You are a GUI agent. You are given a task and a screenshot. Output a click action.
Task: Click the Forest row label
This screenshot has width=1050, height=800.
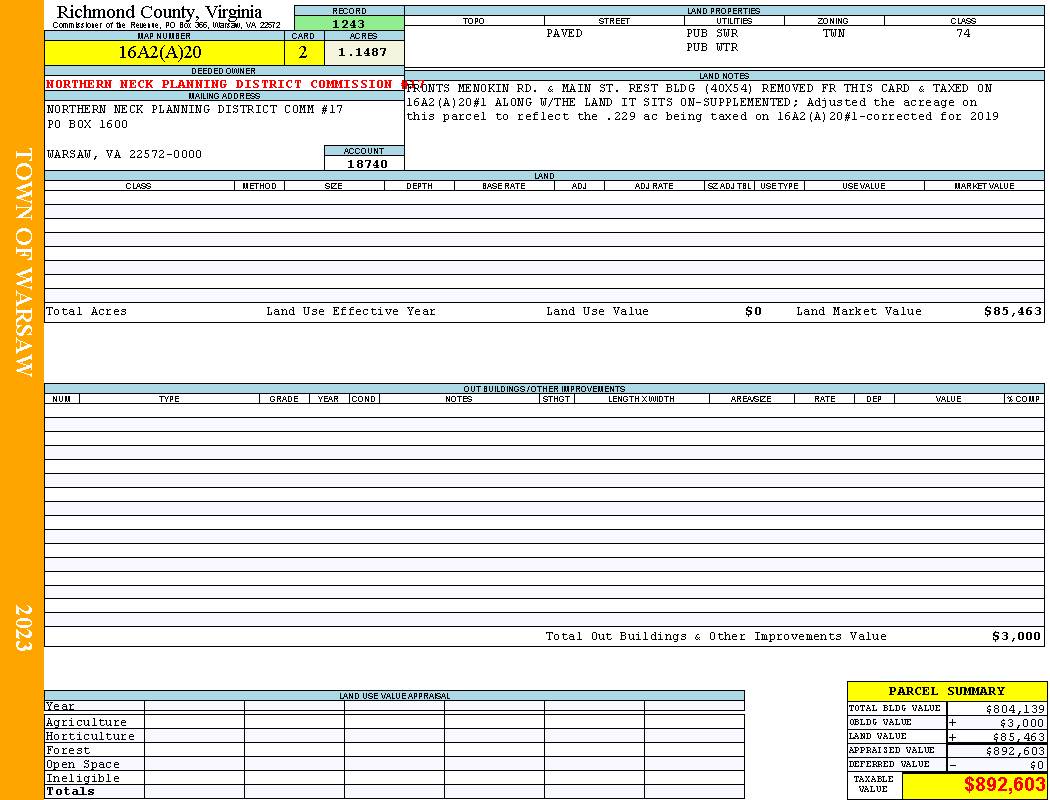pos(68,750)
